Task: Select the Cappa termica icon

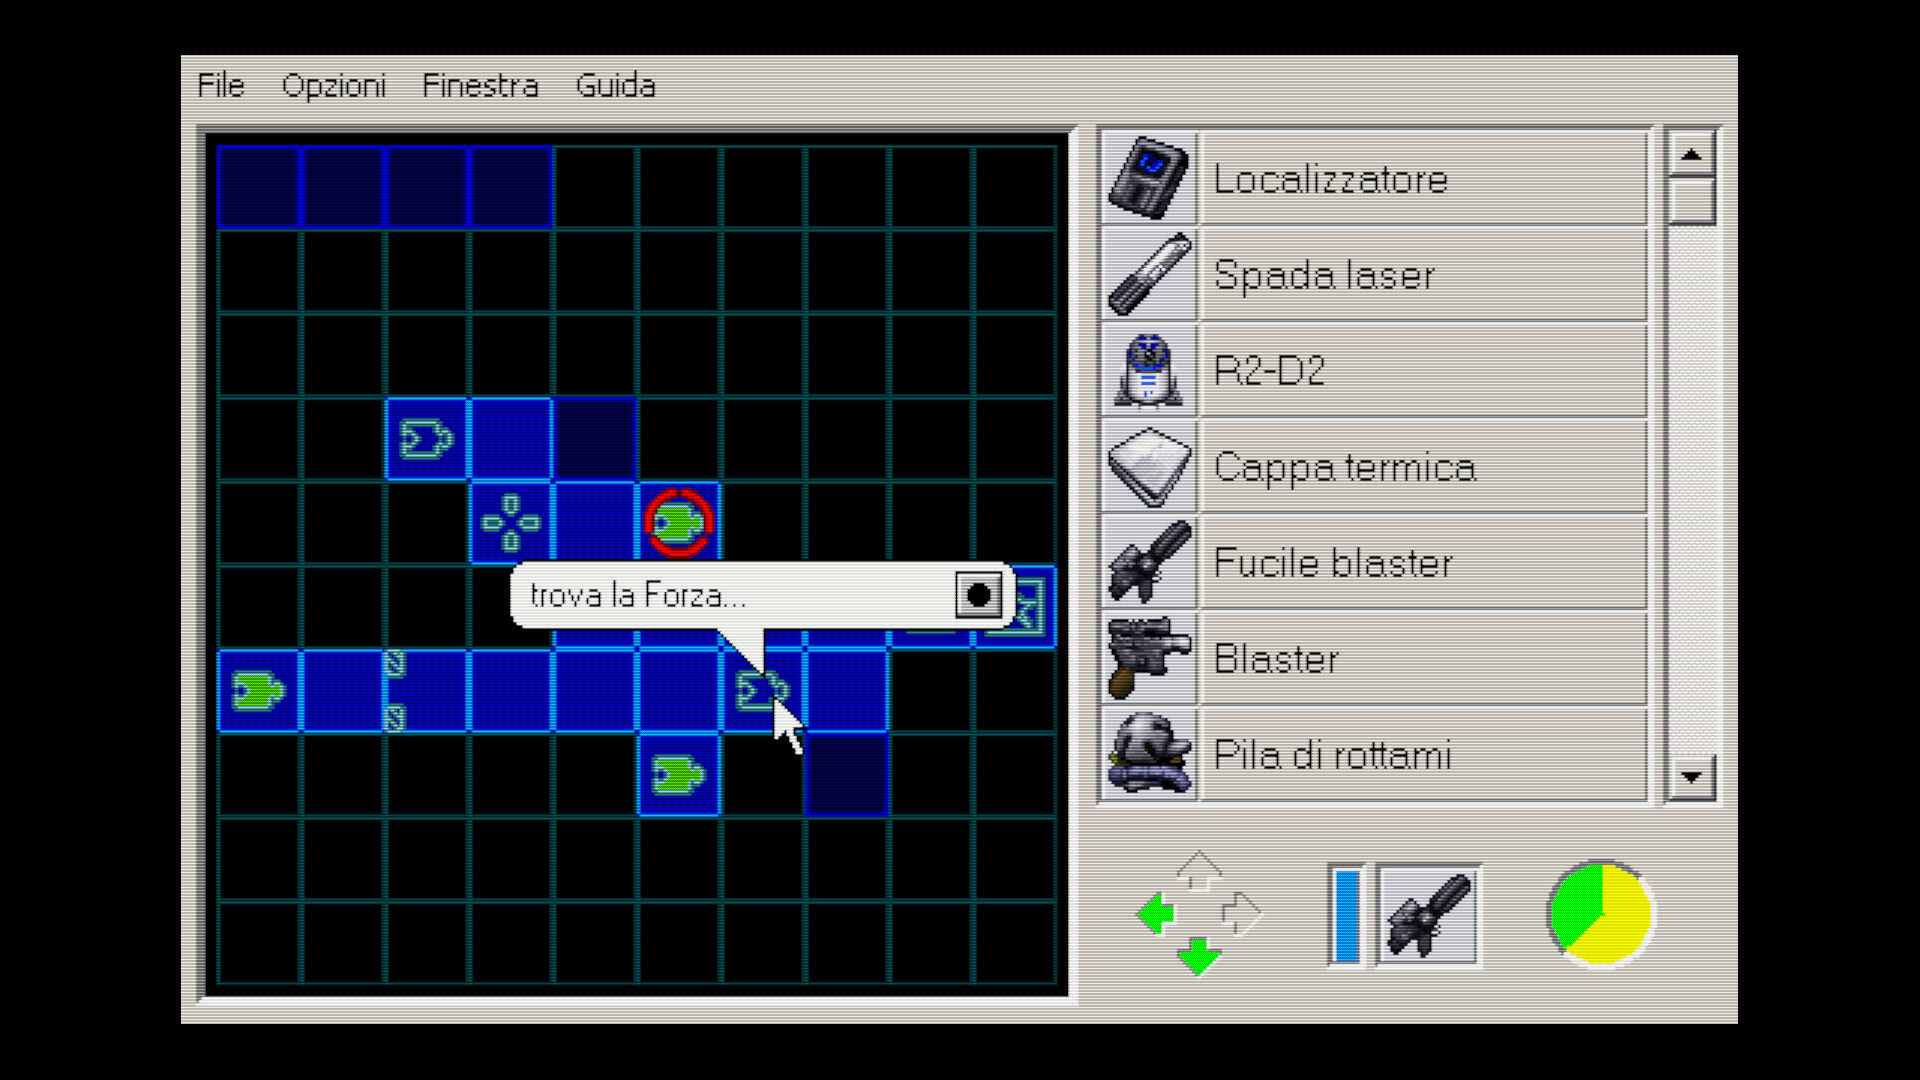Action: pyautogui.click(x=1149, y=466)
